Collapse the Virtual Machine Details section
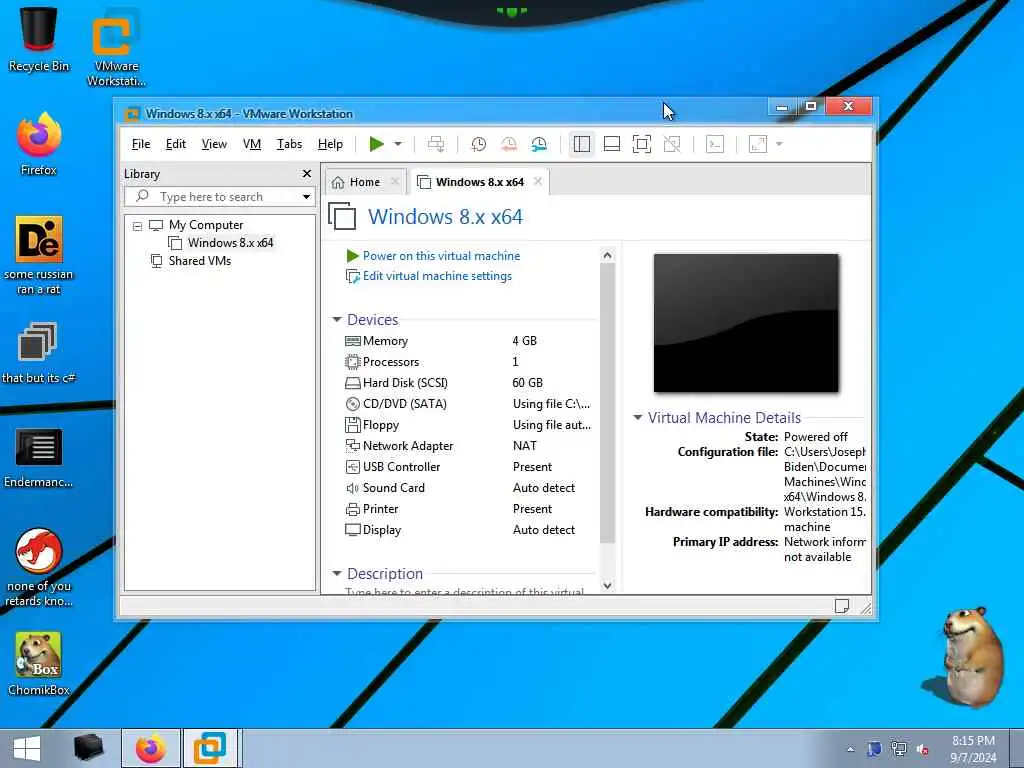The height and width of the screenshot is (768, 1024). [638, 417]
